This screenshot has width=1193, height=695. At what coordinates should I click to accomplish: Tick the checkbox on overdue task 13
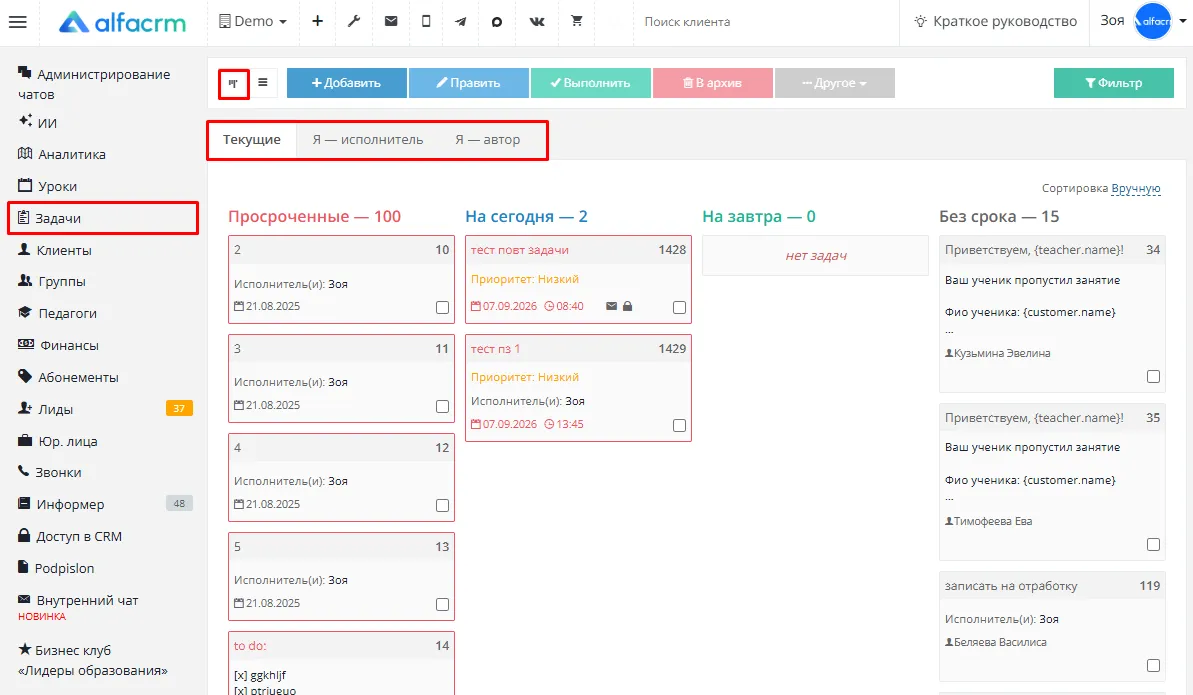click(x=442, y=604)
